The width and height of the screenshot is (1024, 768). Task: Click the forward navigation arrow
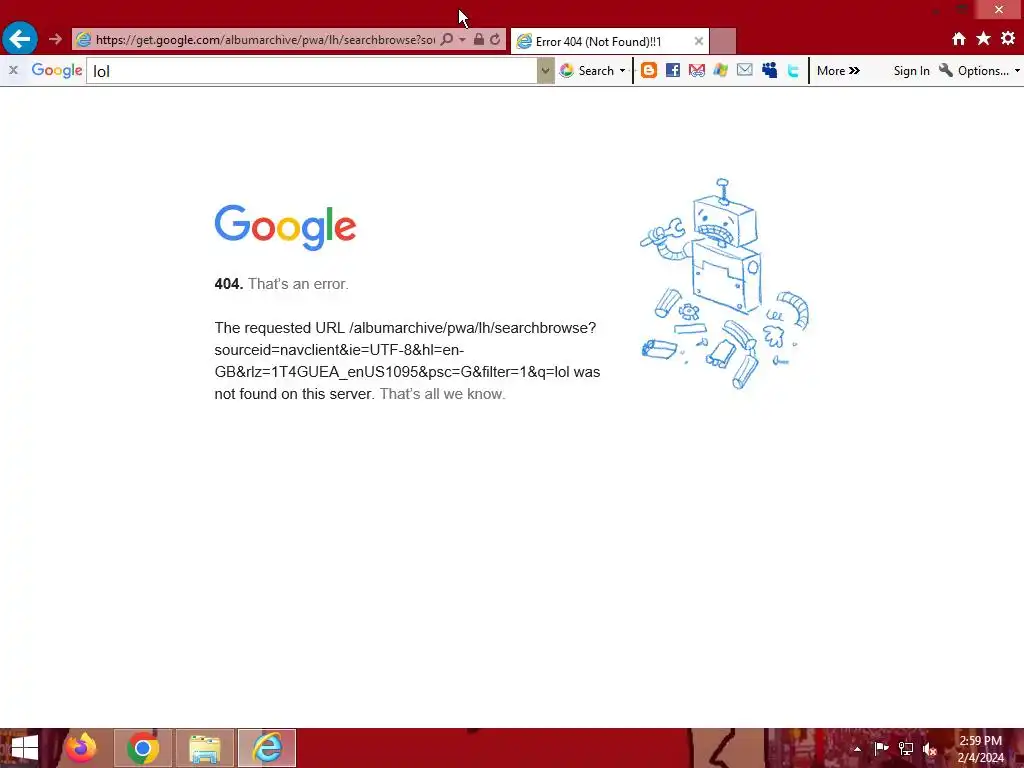click(55, 39)
